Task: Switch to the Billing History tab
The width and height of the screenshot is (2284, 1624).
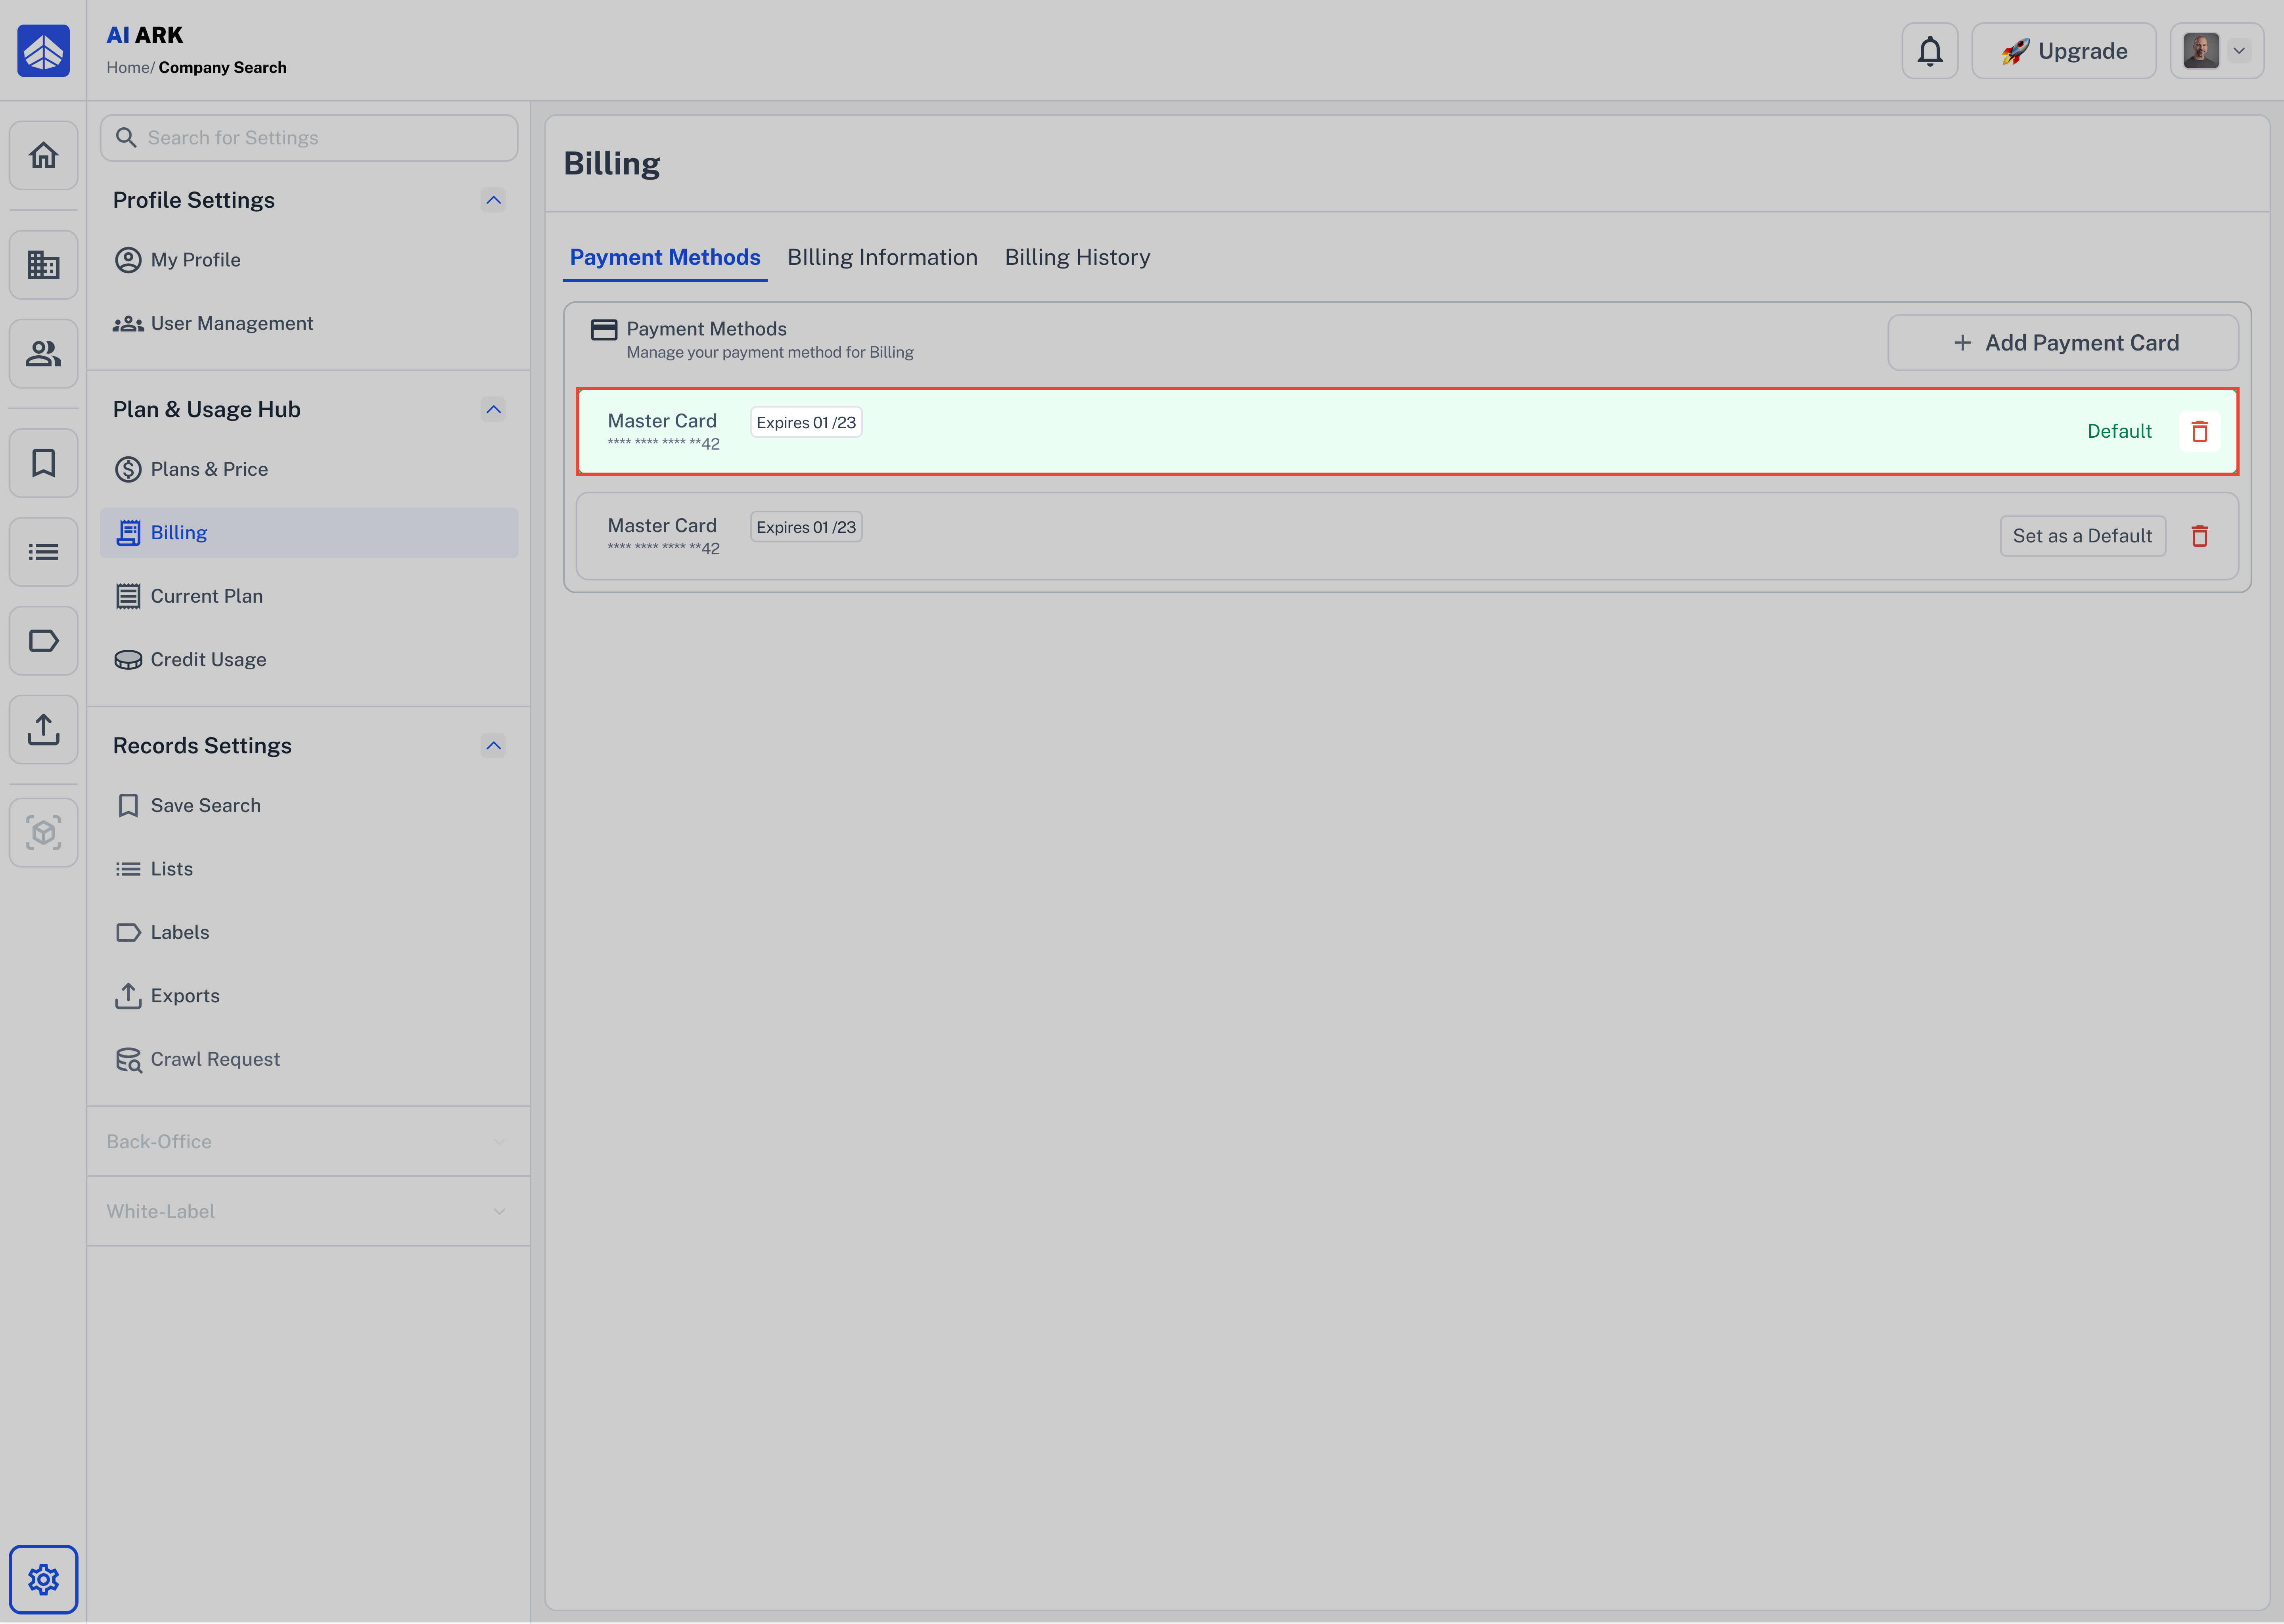Action: pyautogui.click(x=1077, y=258)
